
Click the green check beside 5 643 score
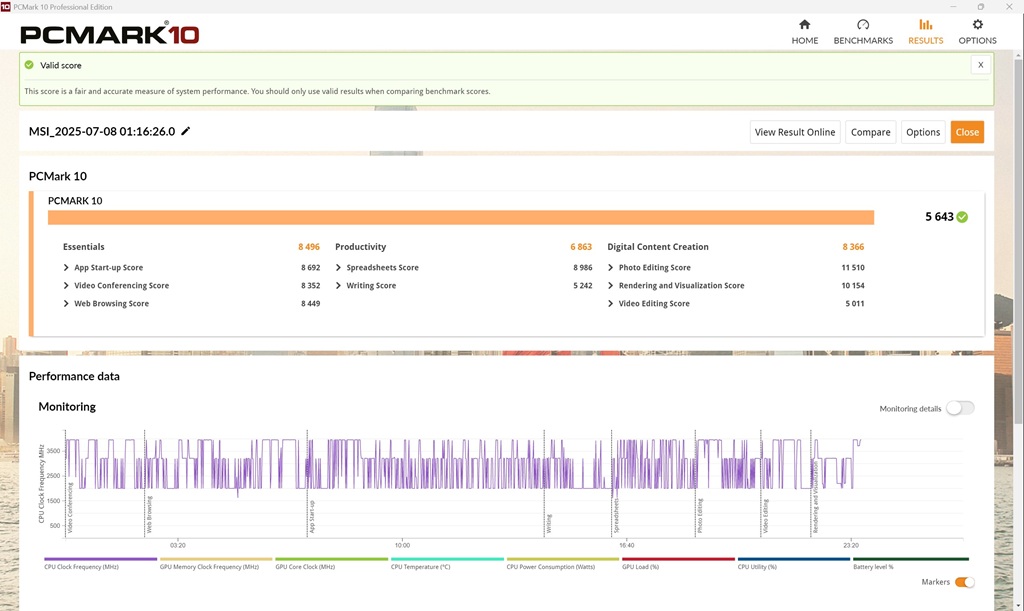tap(962, 217)
